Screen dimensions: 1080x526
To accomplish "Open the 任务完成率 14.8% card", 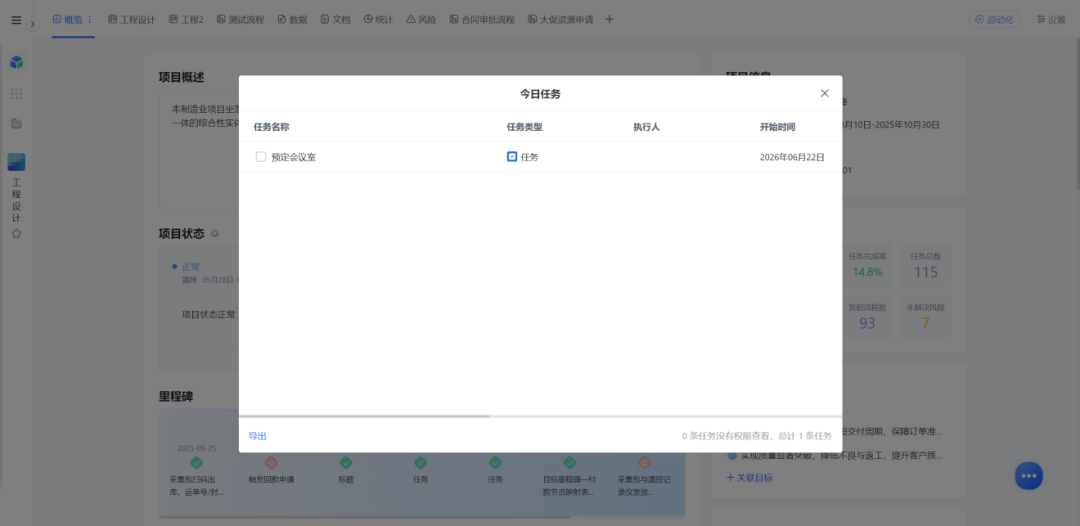I will pos(867,265).
